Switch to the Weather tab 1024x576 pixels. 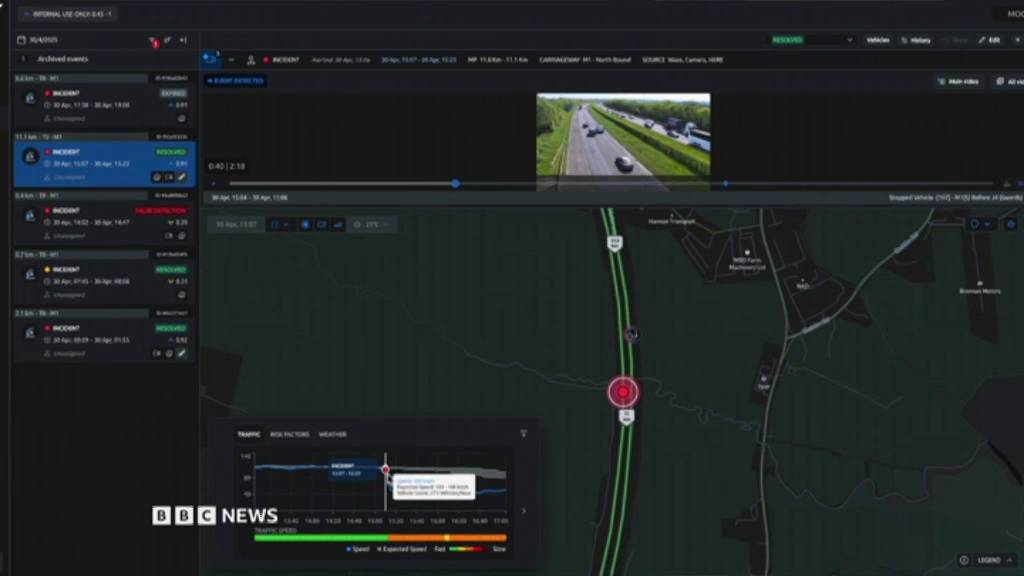point(332,435)
